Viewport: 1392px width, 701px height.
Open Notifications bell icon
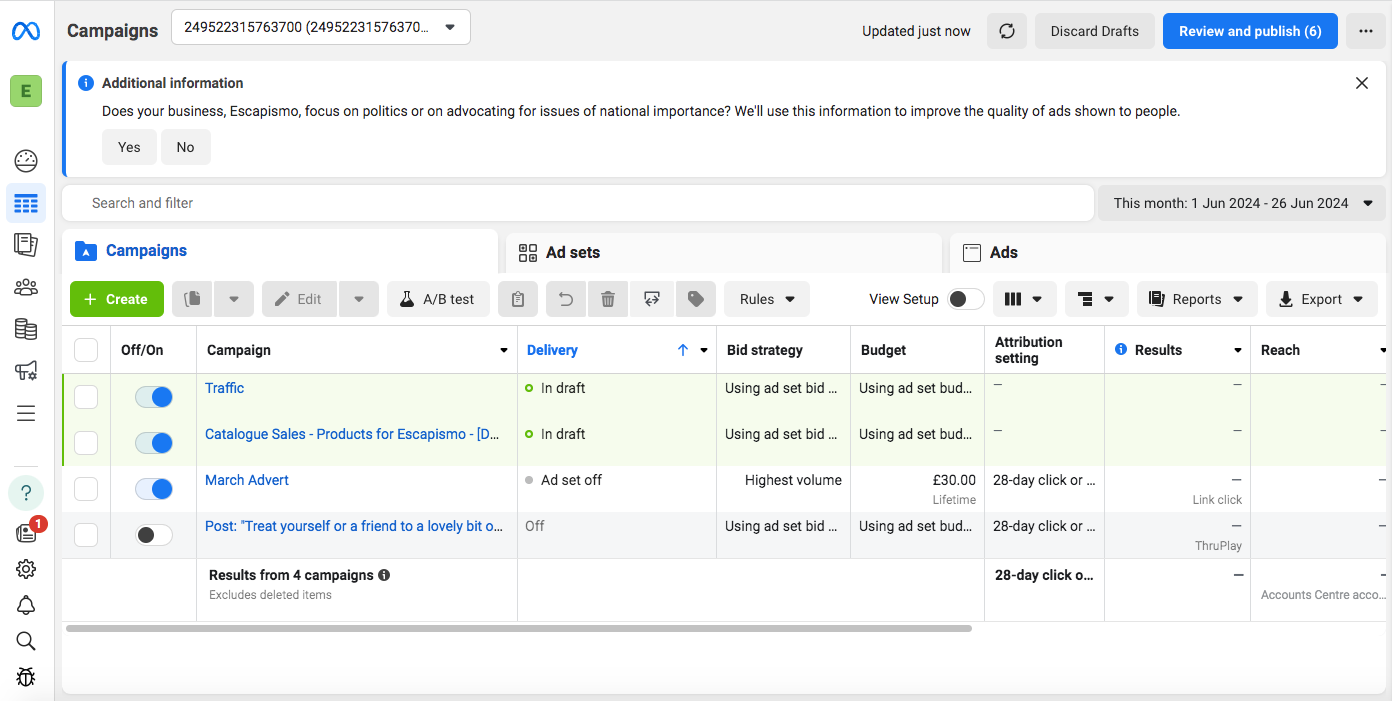(x=26, y=605)
